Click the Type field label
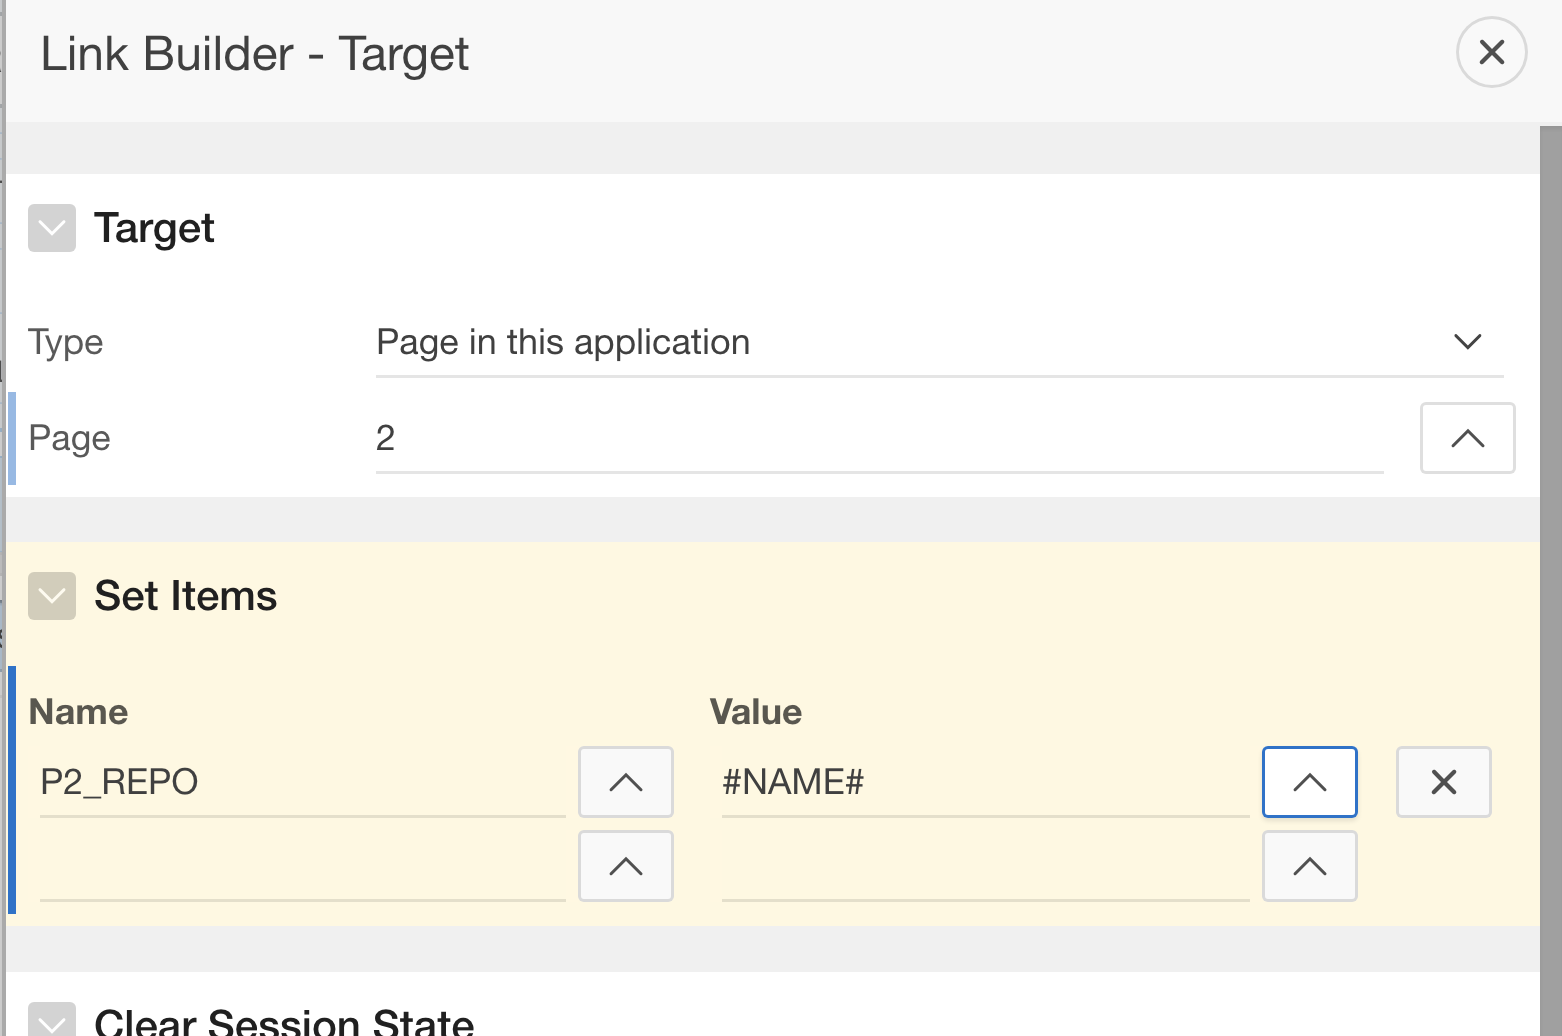 (65, 342)
